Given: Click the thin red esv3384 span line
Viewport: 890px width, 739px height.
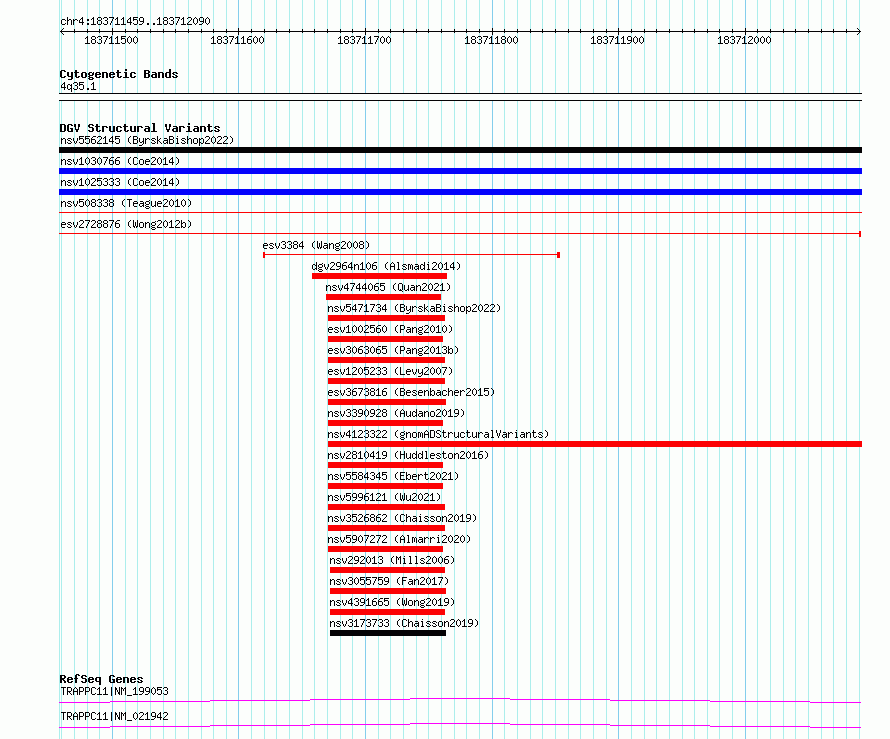Looking at the screenshot, I should coord(412,255).
